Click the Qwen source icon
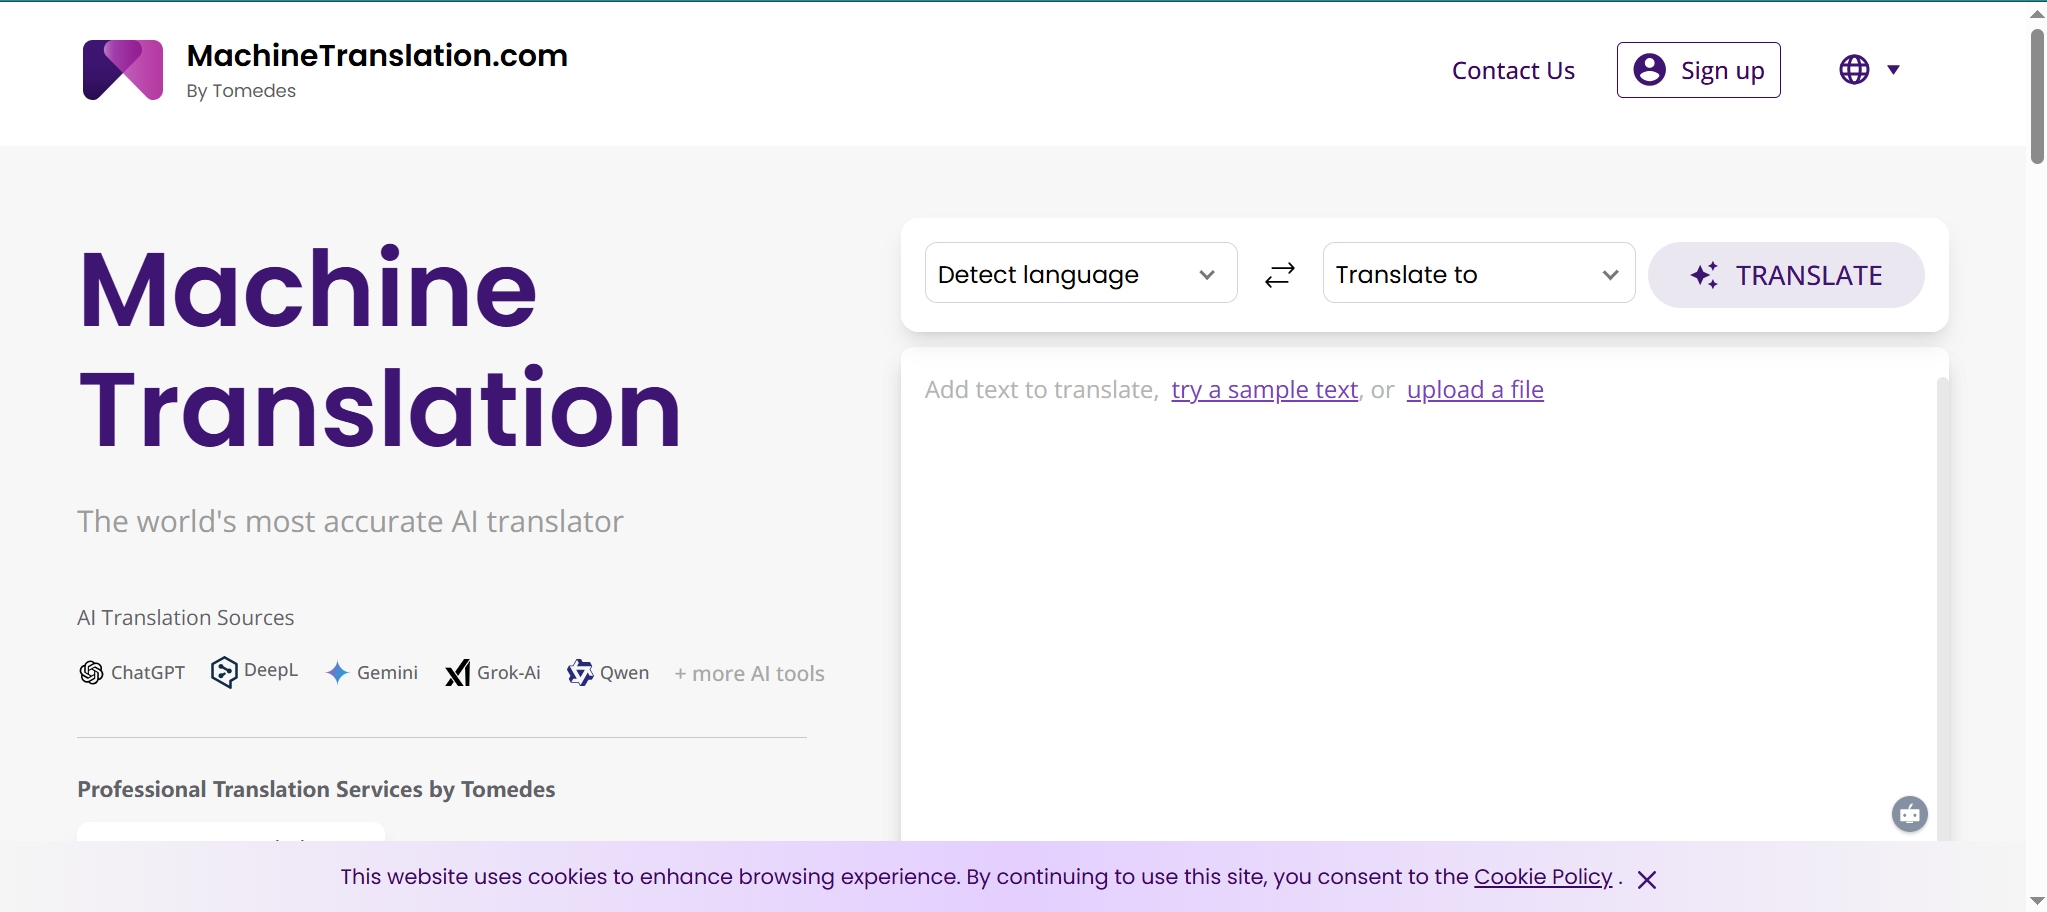 (x=580, y=673)
